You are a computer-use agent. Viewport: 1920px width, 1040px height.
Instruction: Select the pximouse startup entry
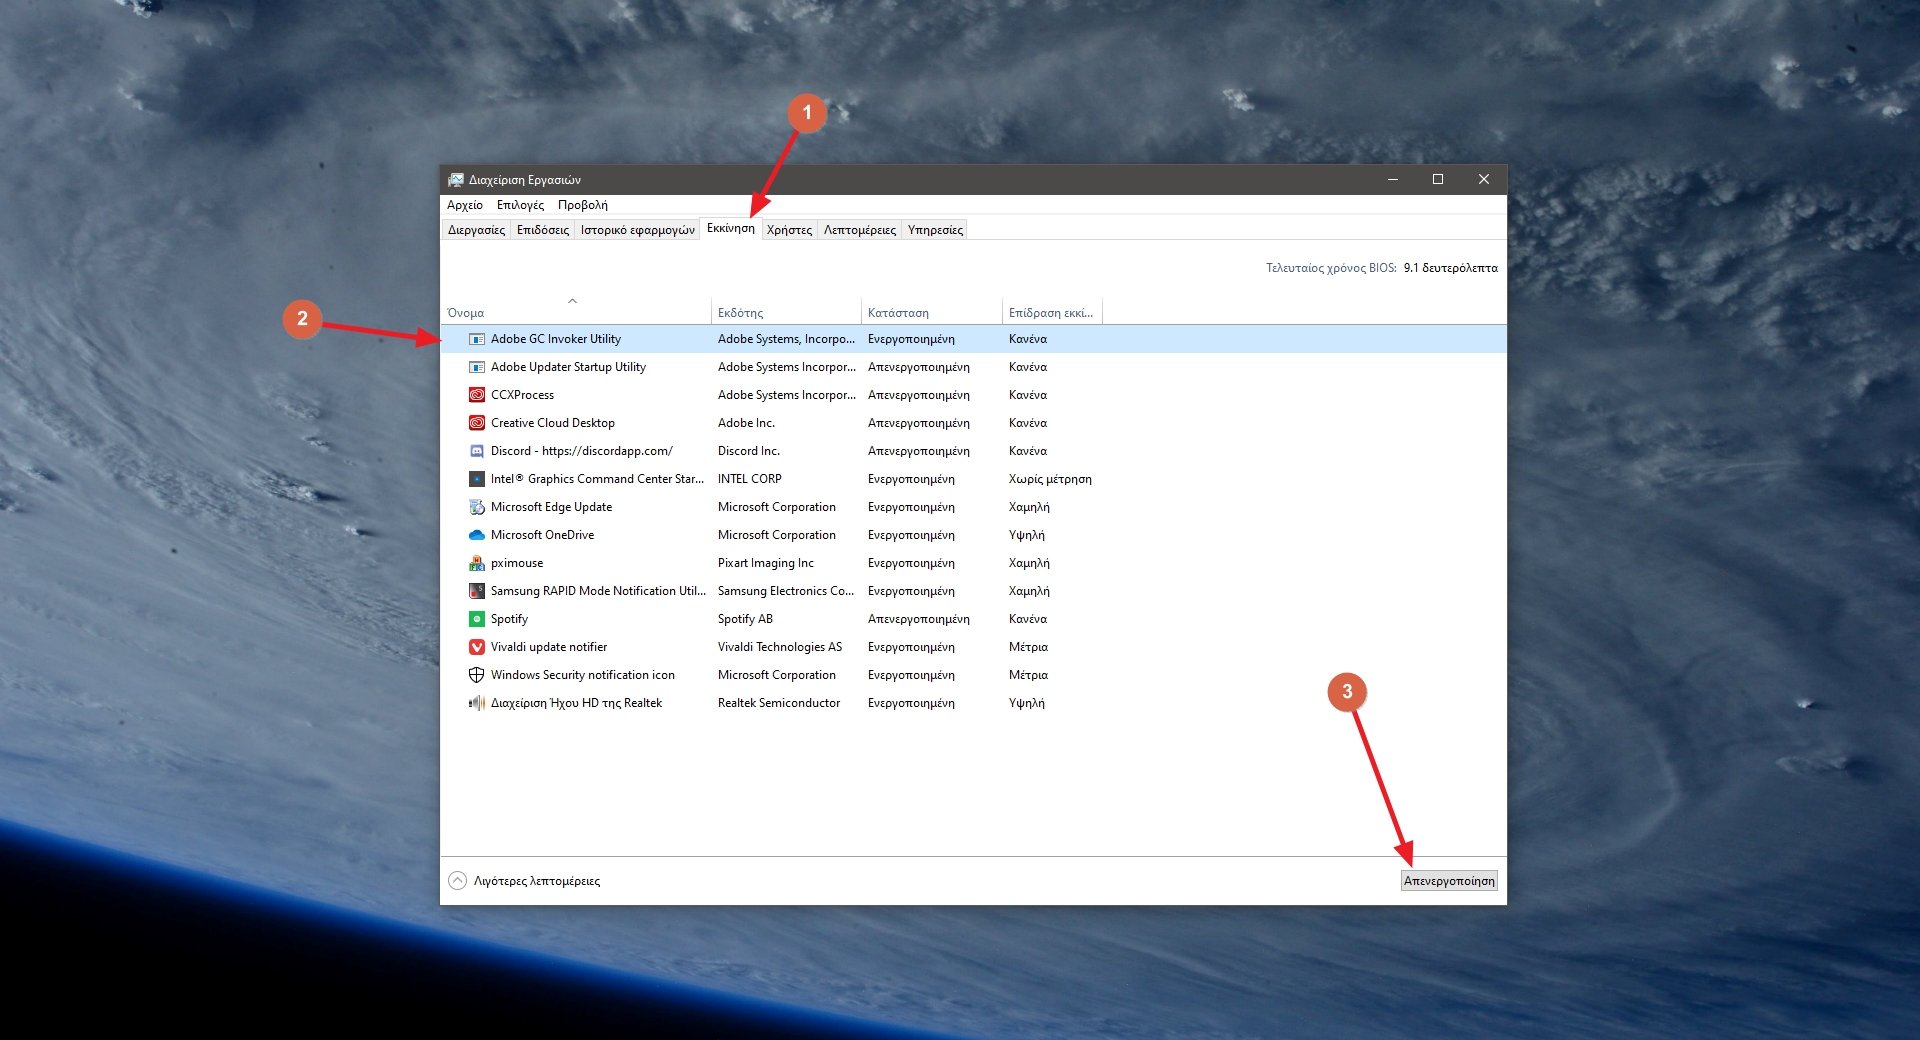click(x=517, y=563)
